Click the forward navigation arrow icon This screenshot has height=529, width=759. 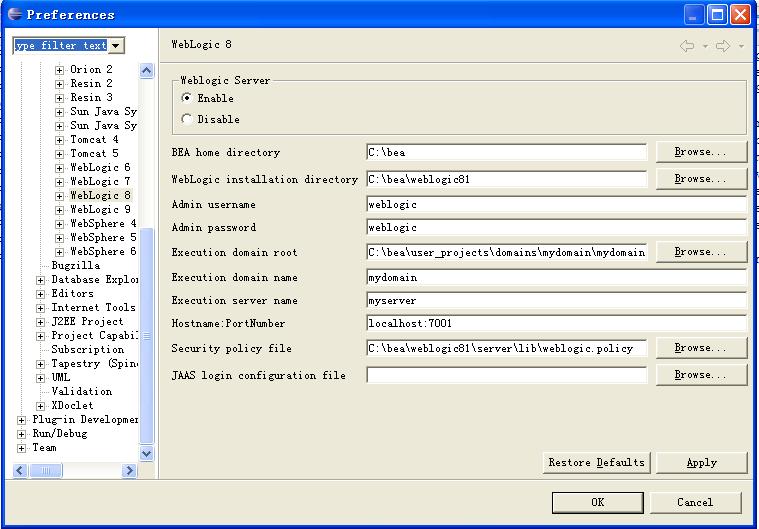tap(723, 46)
